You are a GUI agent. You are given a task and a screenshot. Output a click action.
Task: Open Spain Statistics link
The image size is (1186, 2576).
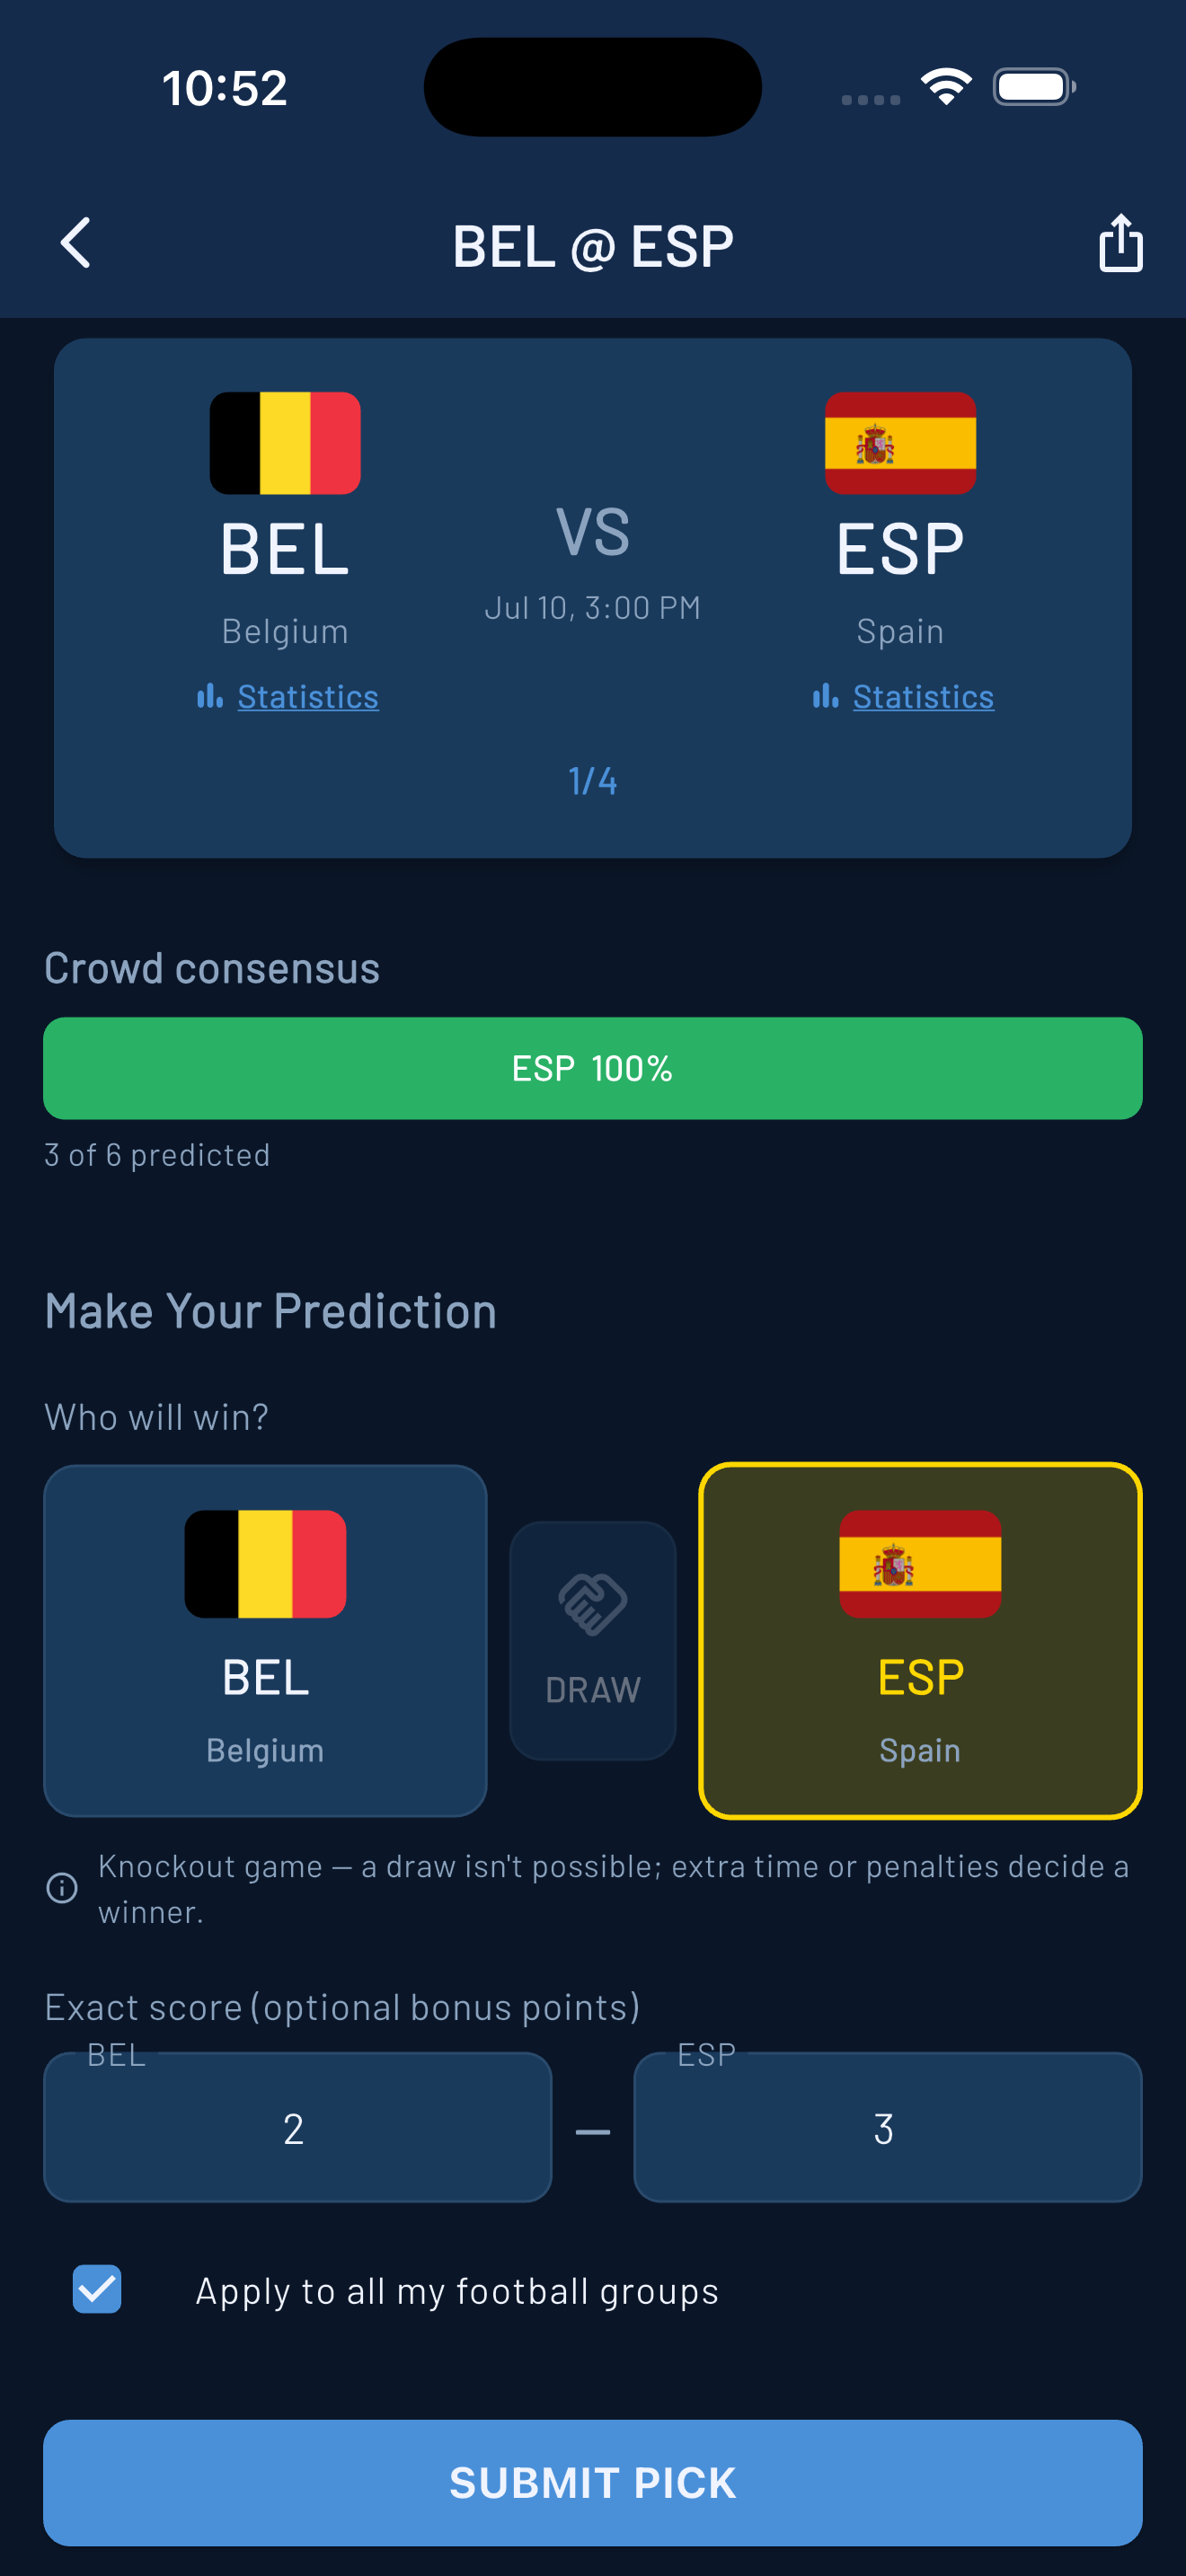(923, 696)
